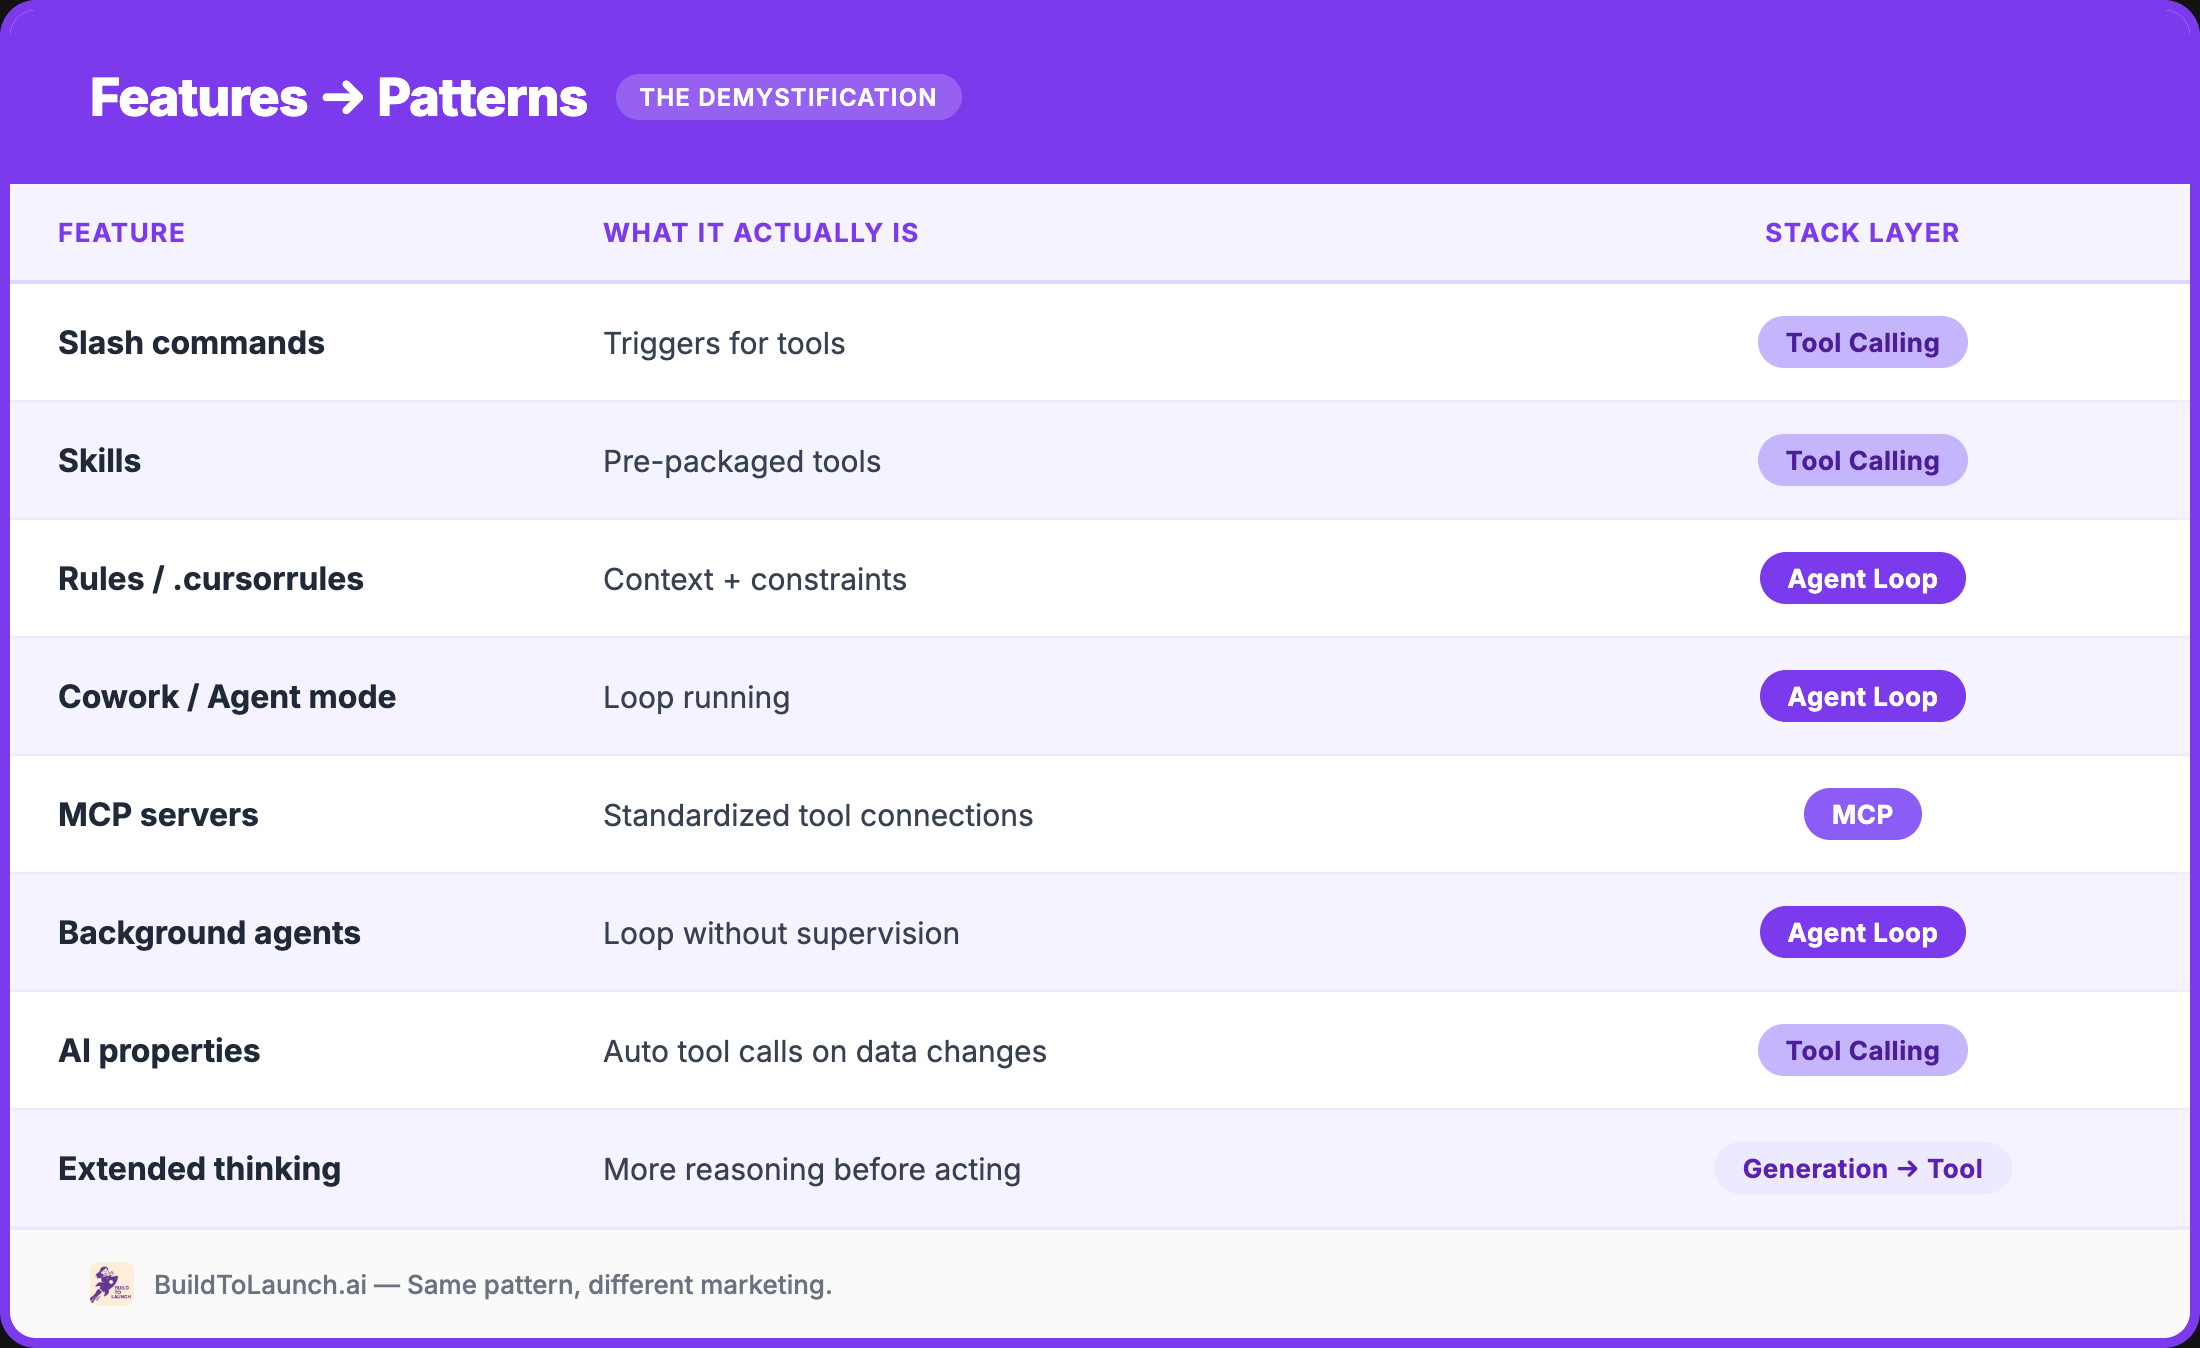The width and height of the screenshot is (2200, 1348).
Task: Click 'Standardized tool connections' description
Action: click(x=818, y=816)
